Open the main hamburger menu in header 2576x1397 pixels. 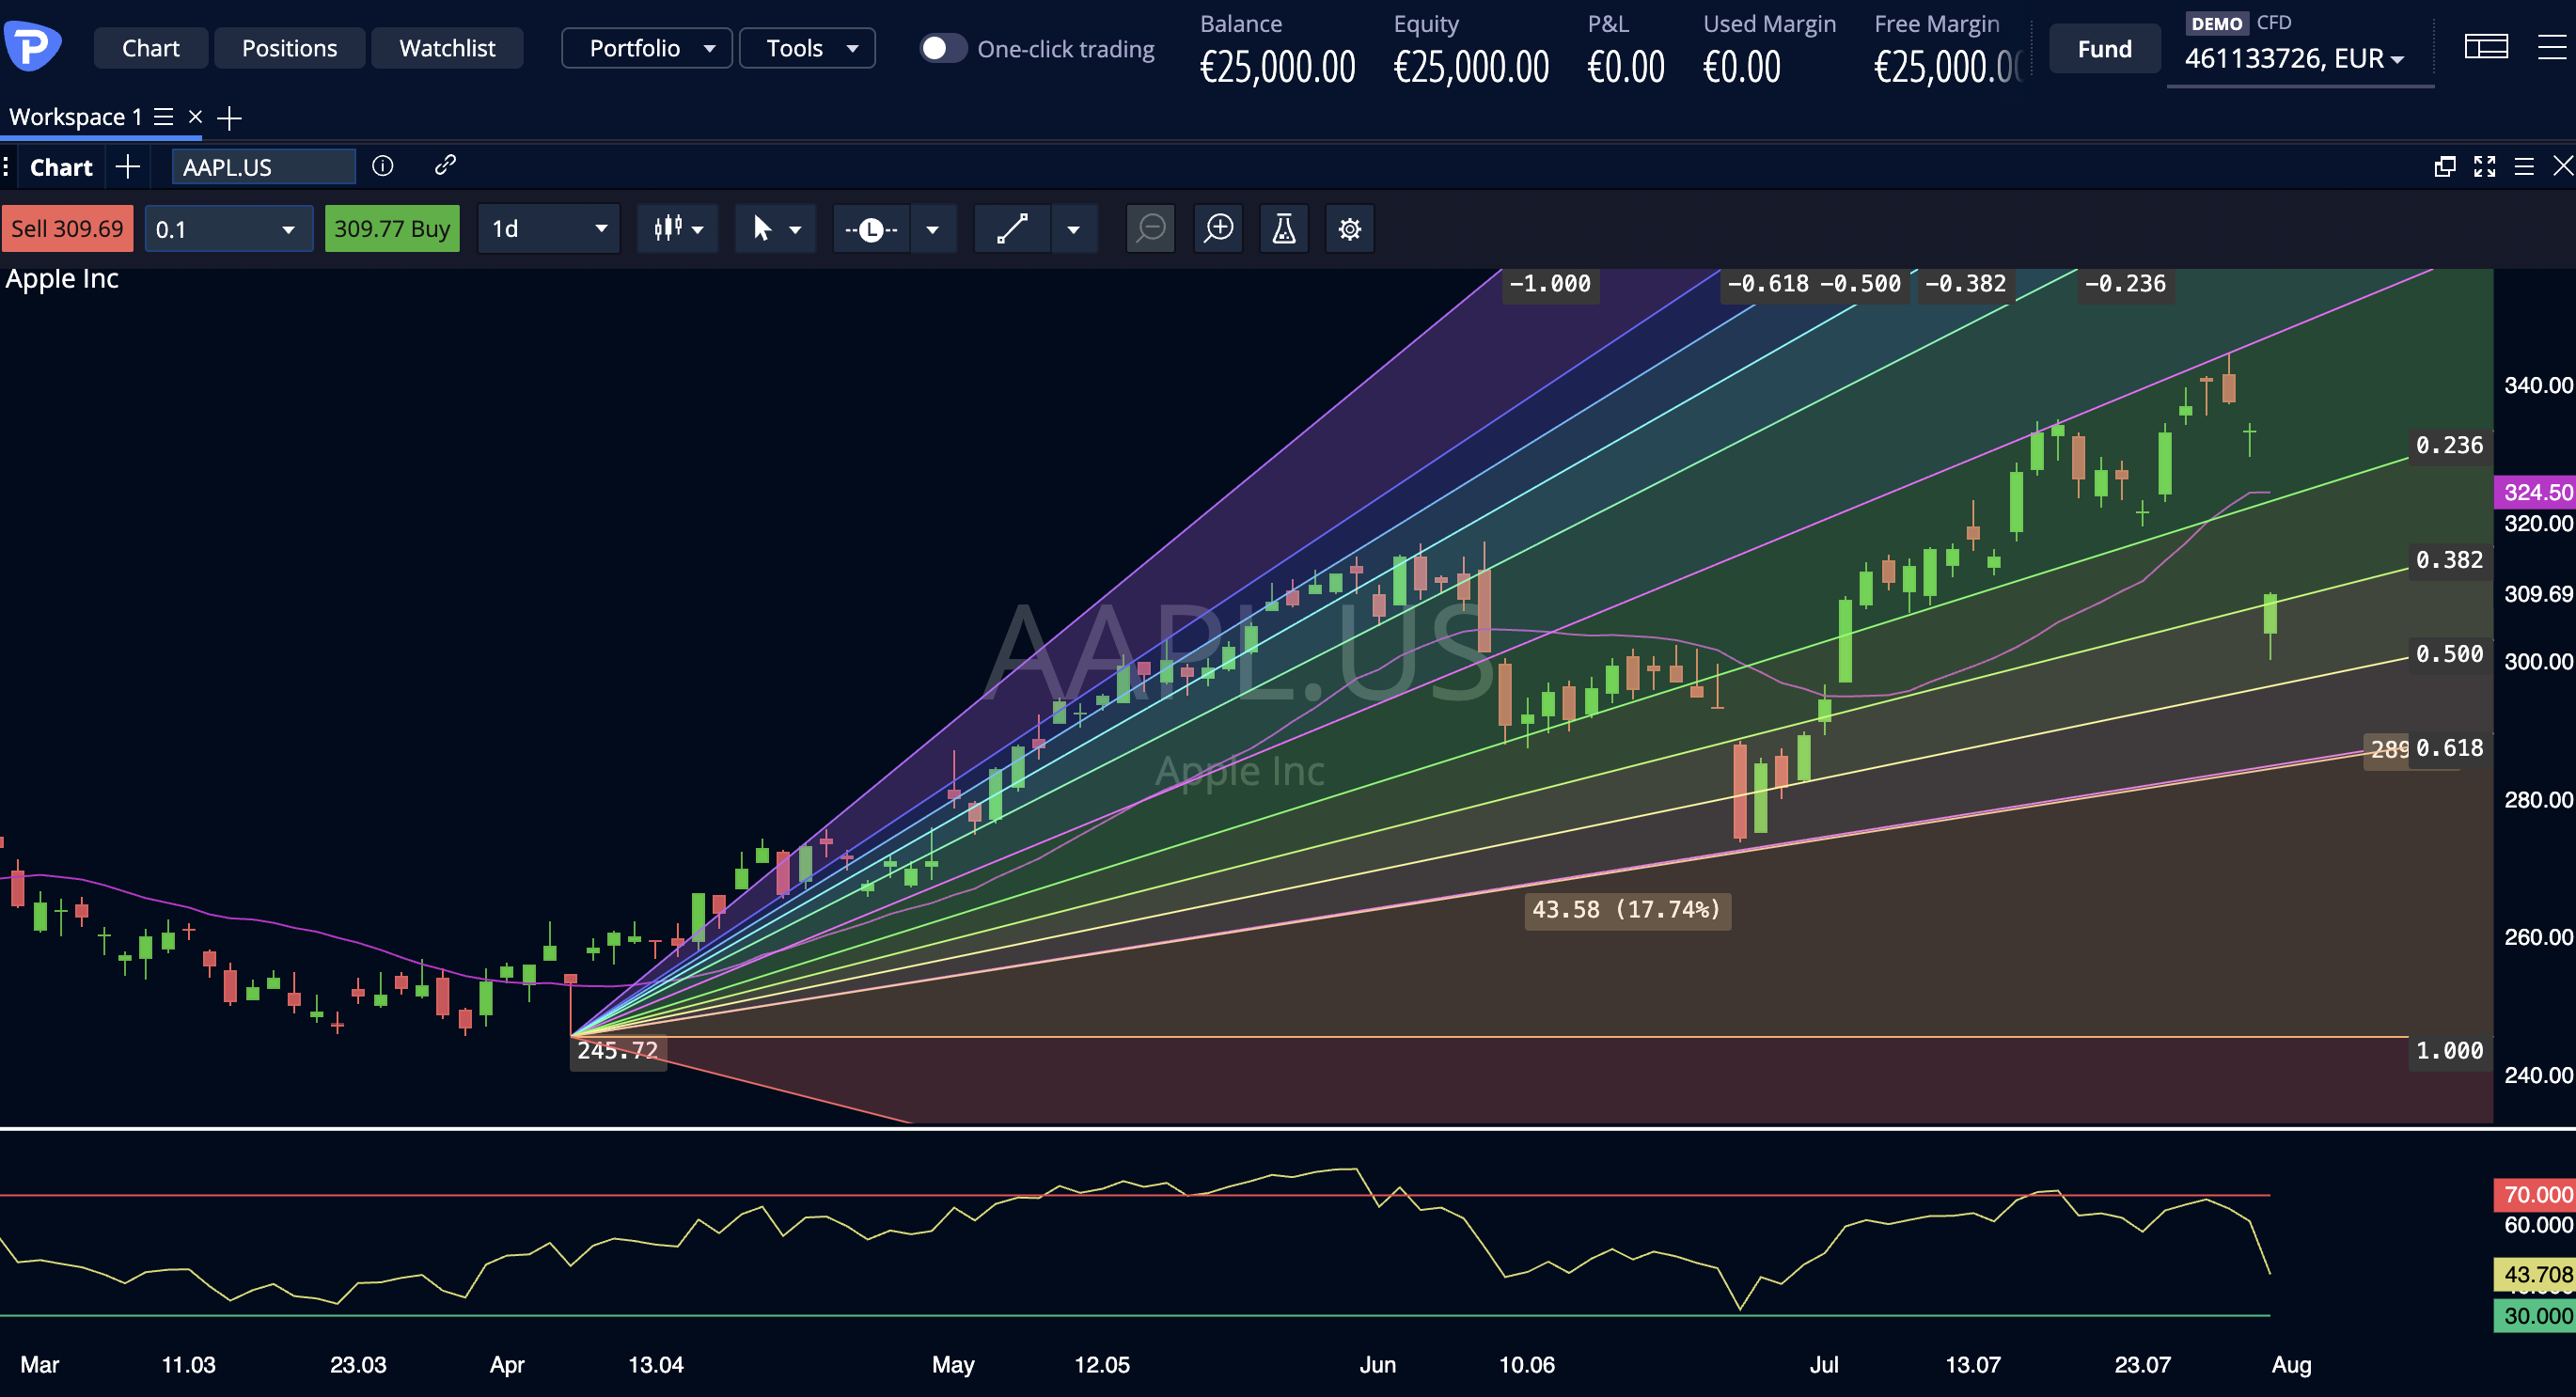2551,47
